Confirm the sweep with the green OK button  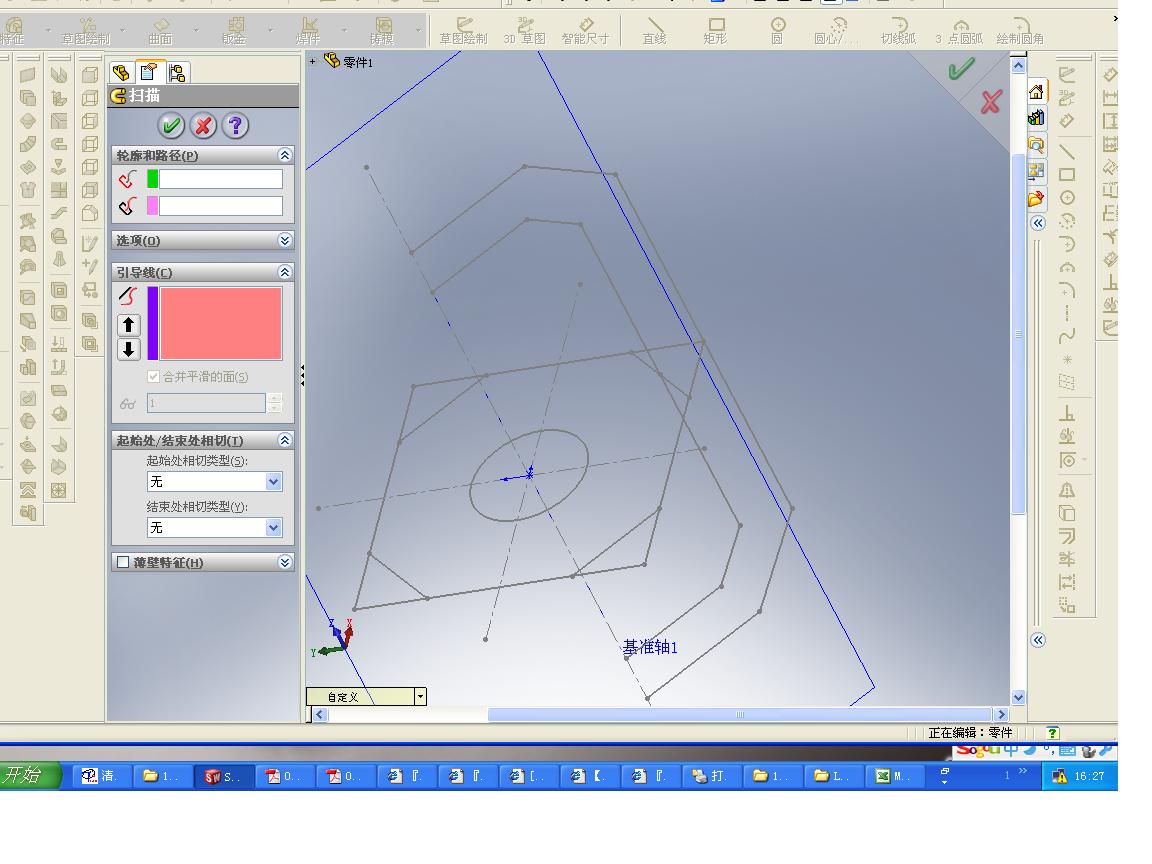(171, 126)
